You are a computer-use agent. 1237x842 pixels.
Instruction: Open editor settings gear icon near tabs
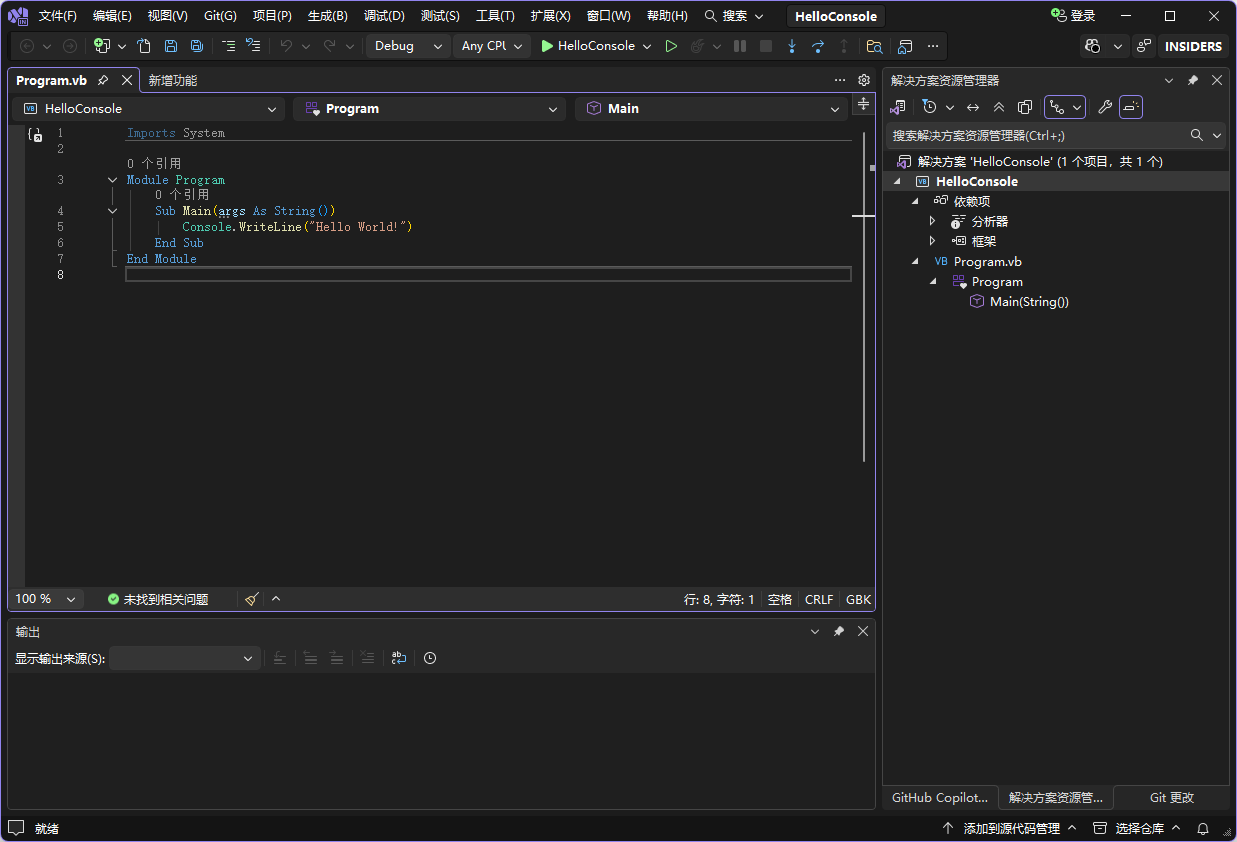[x=864, y=80]
